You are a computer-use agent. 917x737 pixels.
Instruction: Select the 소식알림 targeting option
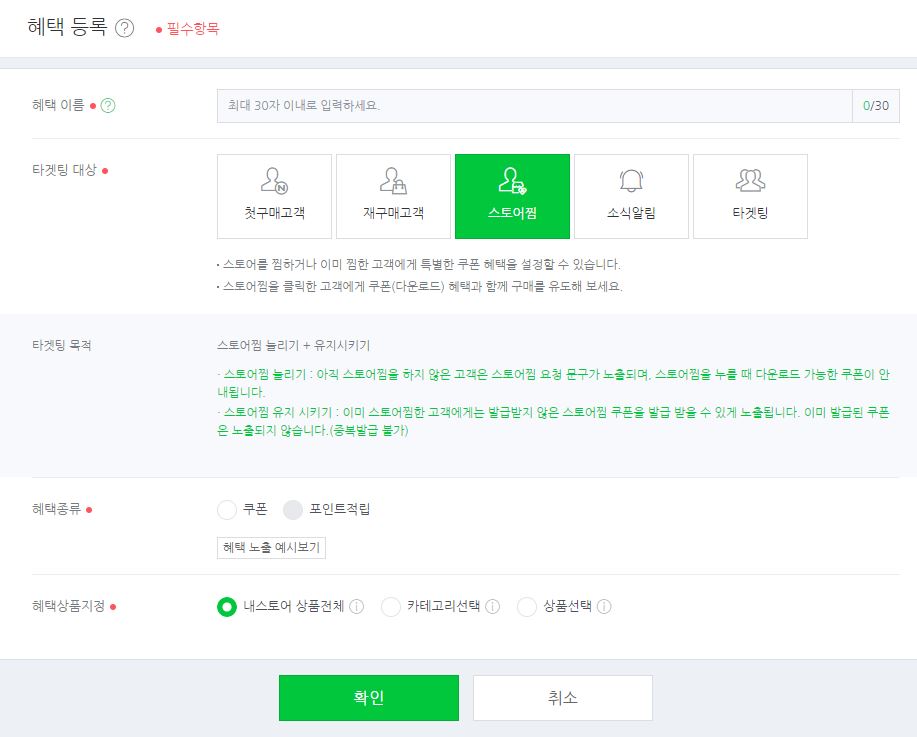tap(632, 197)
